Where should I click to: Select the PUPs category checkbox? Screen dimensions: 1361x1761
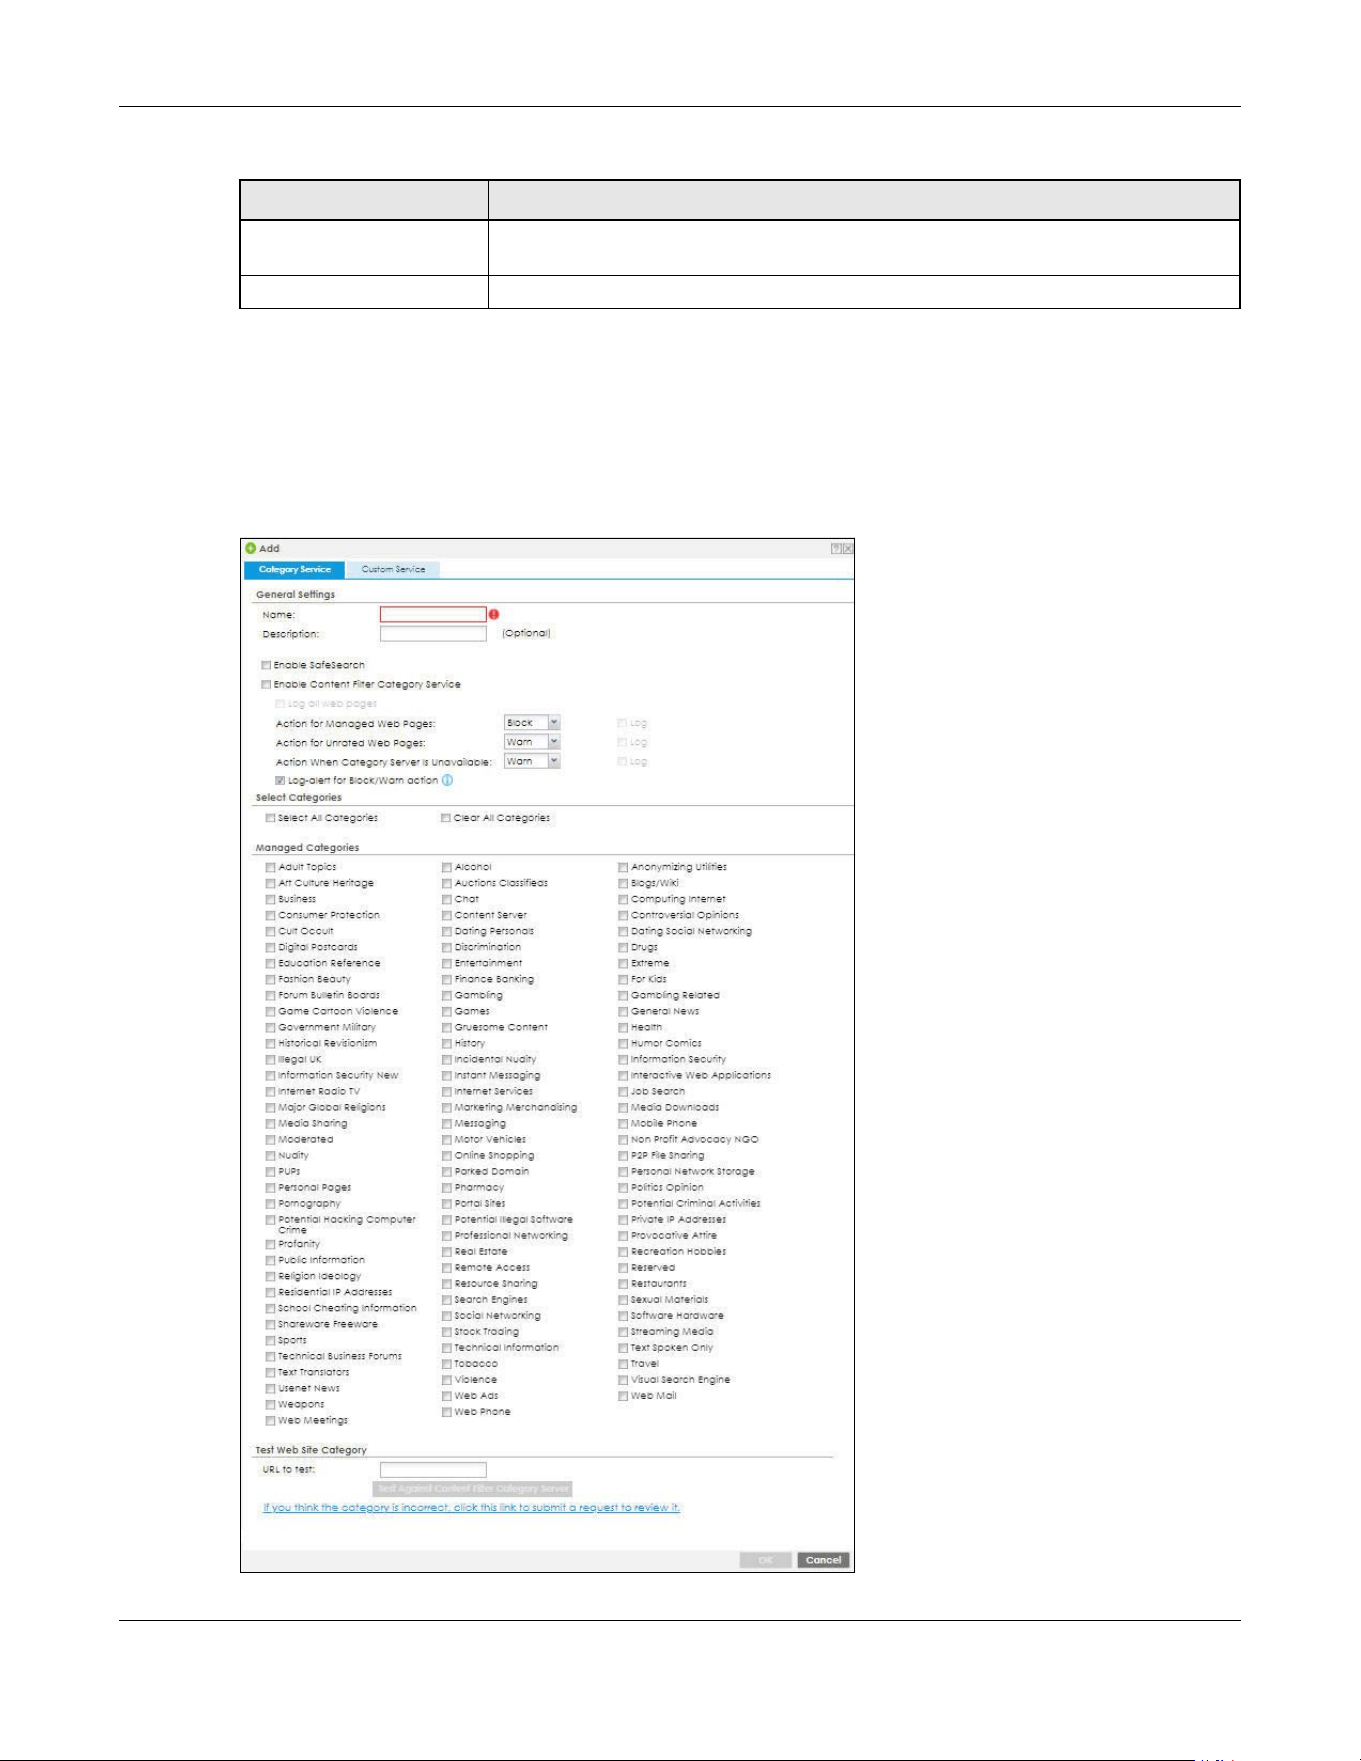[270, 1172]
